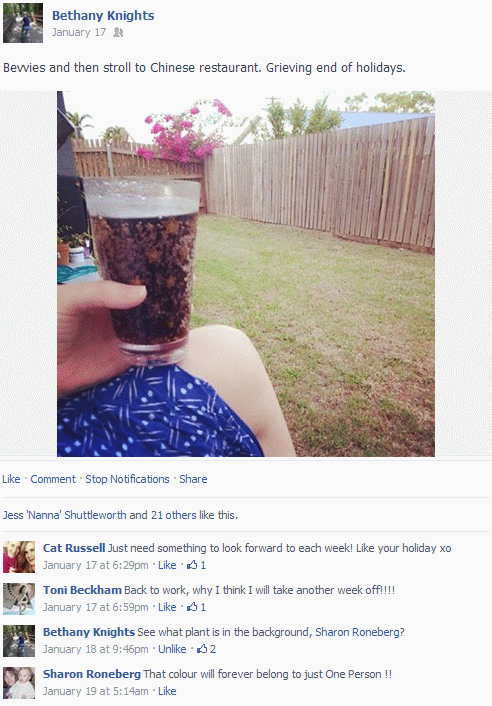Share this post

(193, 479)
